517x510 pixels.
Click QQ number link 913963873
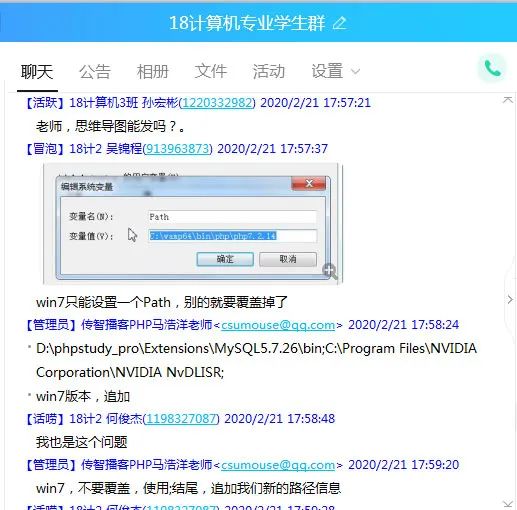click(x=177, y=149)
